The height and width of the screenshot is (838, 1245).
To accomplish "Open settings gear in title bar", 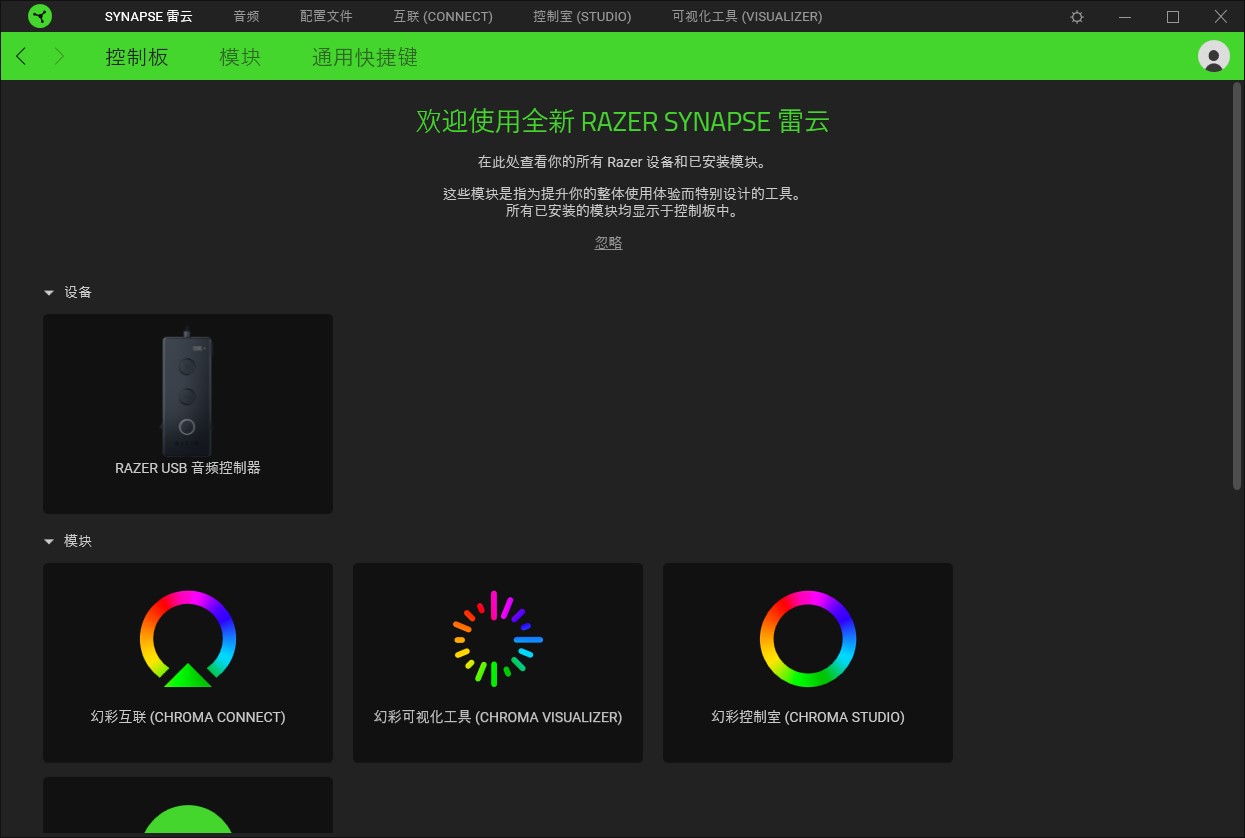I will (1077, 17).
